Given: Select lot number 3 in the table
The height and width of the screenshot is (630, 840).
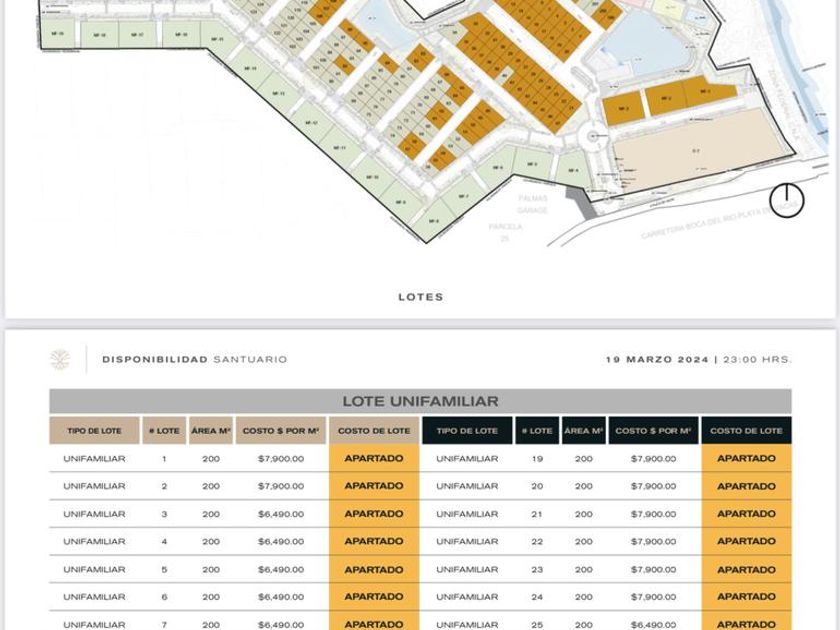Looking at the screenshot, I should [x=164, y=514].
